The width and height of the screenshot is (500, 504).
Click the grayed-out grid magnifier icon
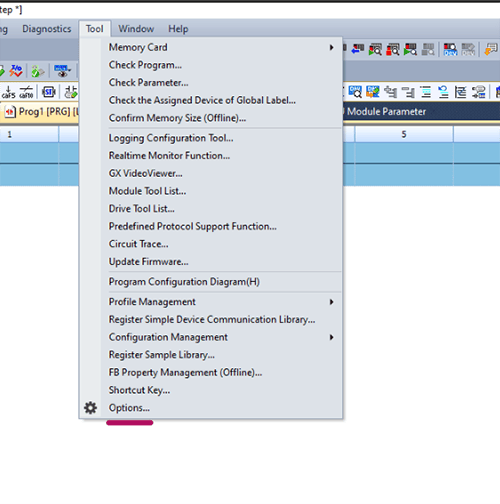428,49
